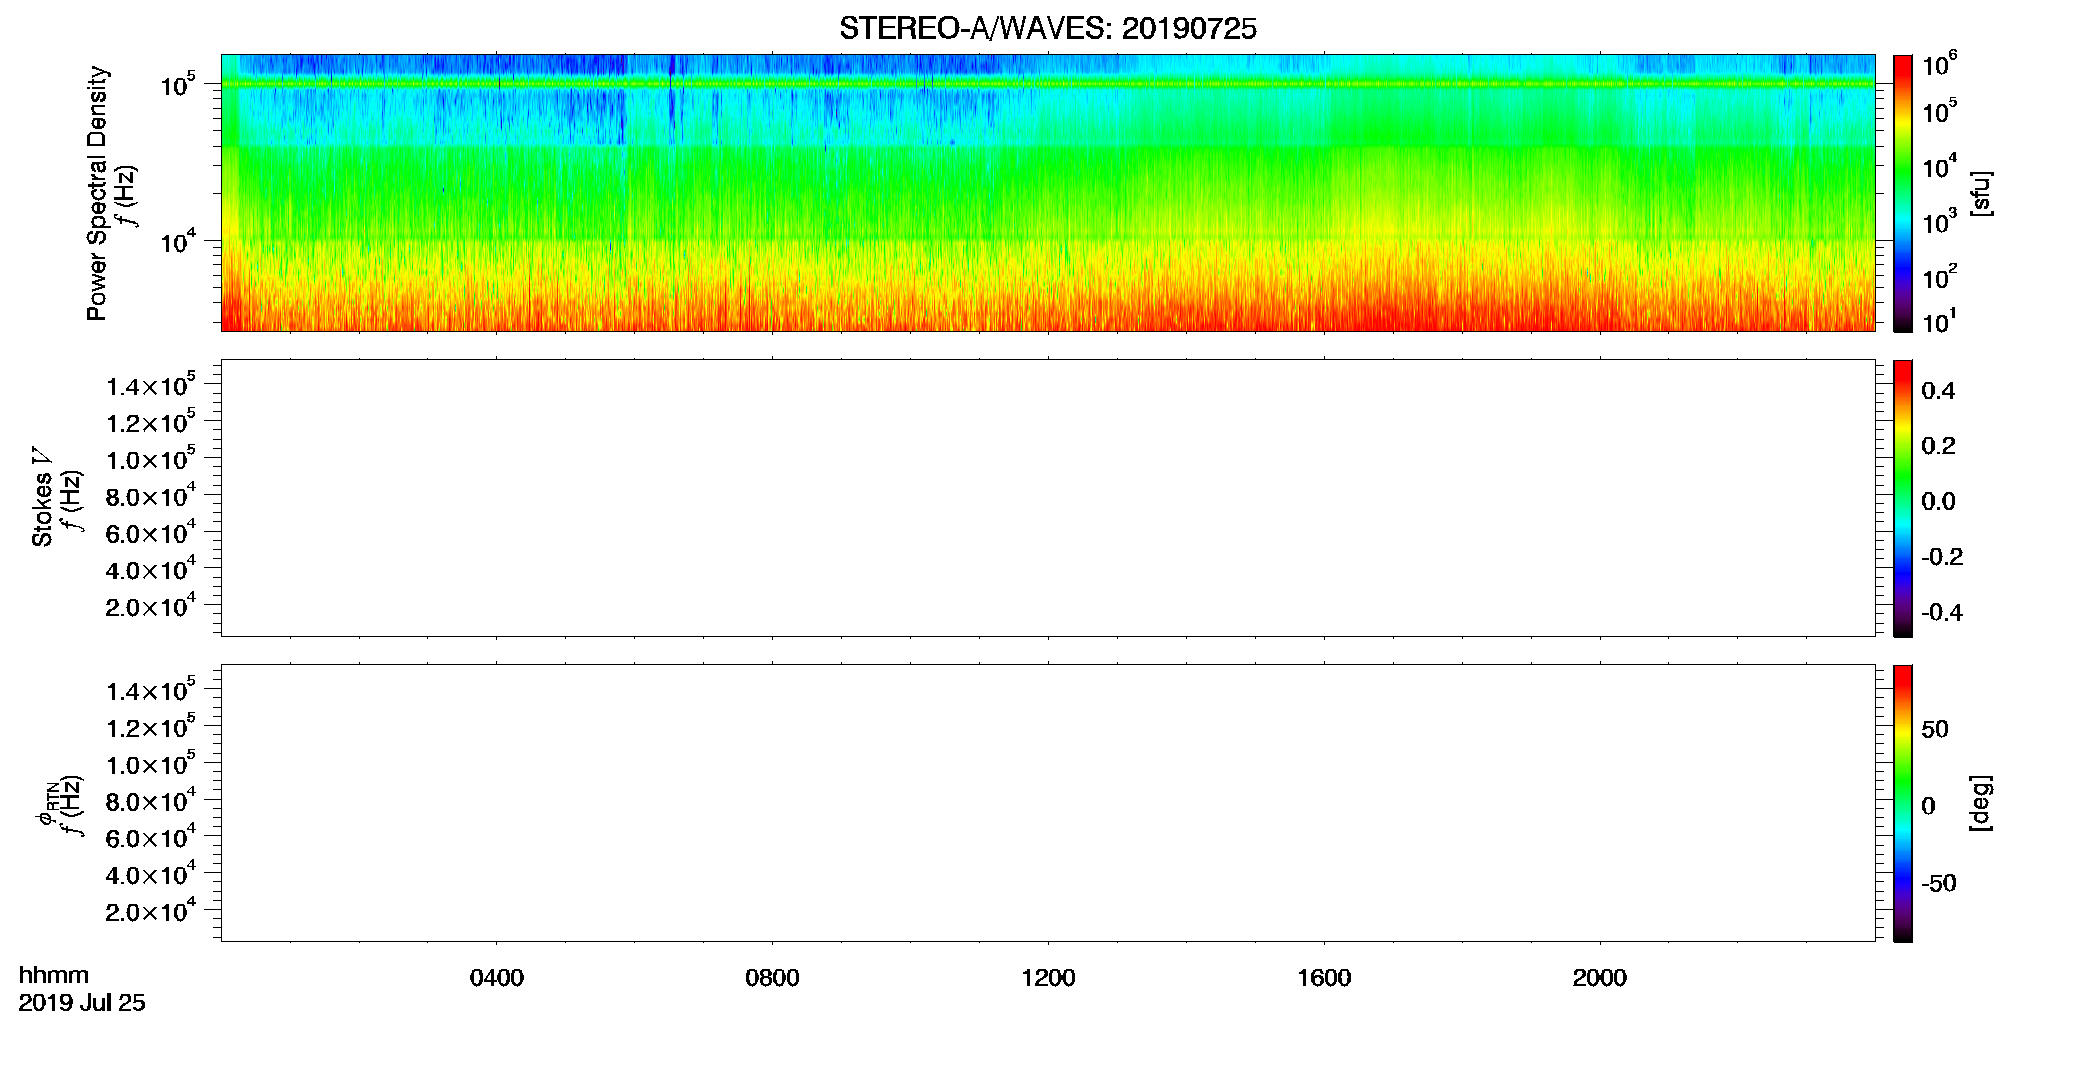Screen dimensions: 2096x1080
Task: Click the 2019 Jul 25 date label
Action: point(82,1003)
